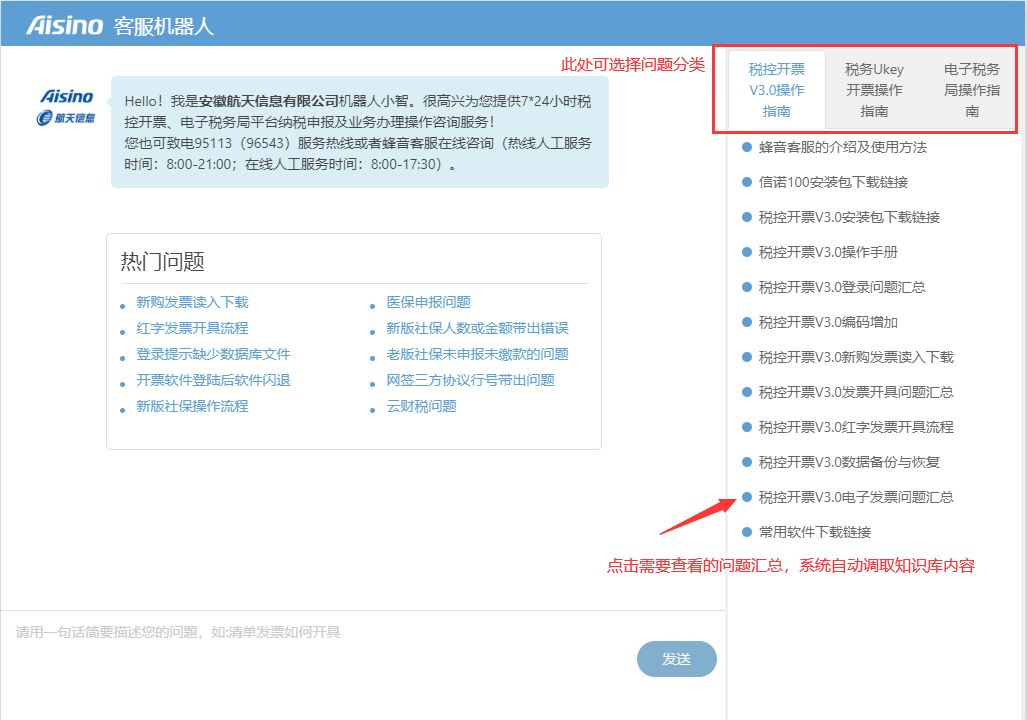
Task: Open 税控开票V3.0登录问题汇总
Action: pos(842,287)
